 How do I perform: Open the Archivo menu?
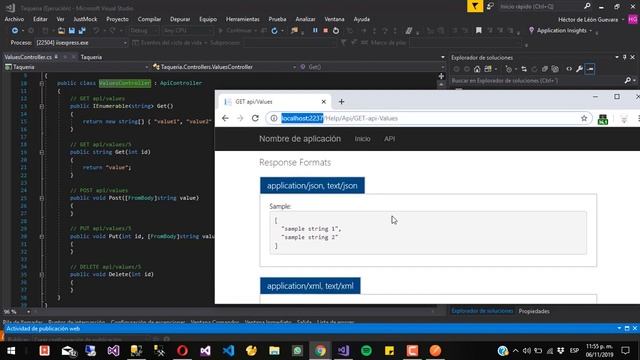pyautogui.click(x=14, y=19)
